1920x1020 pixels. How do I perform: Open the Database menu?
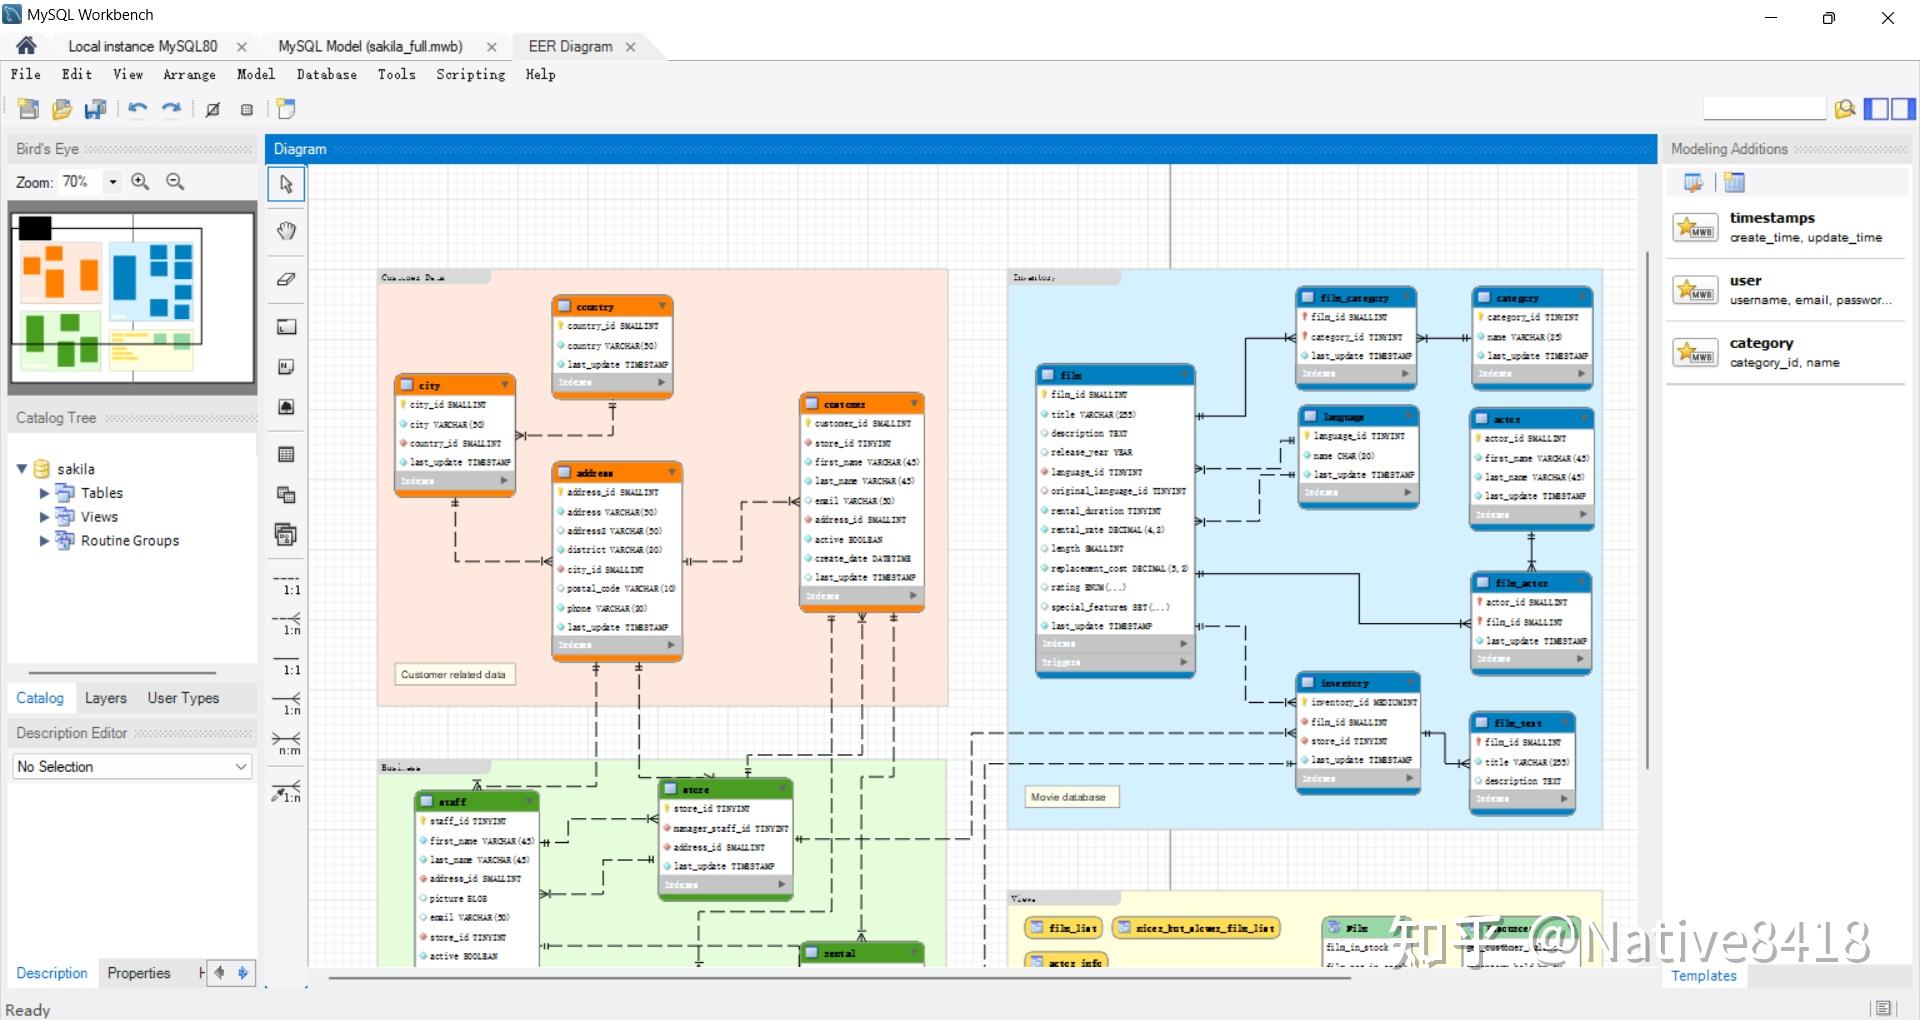(326, 74)
